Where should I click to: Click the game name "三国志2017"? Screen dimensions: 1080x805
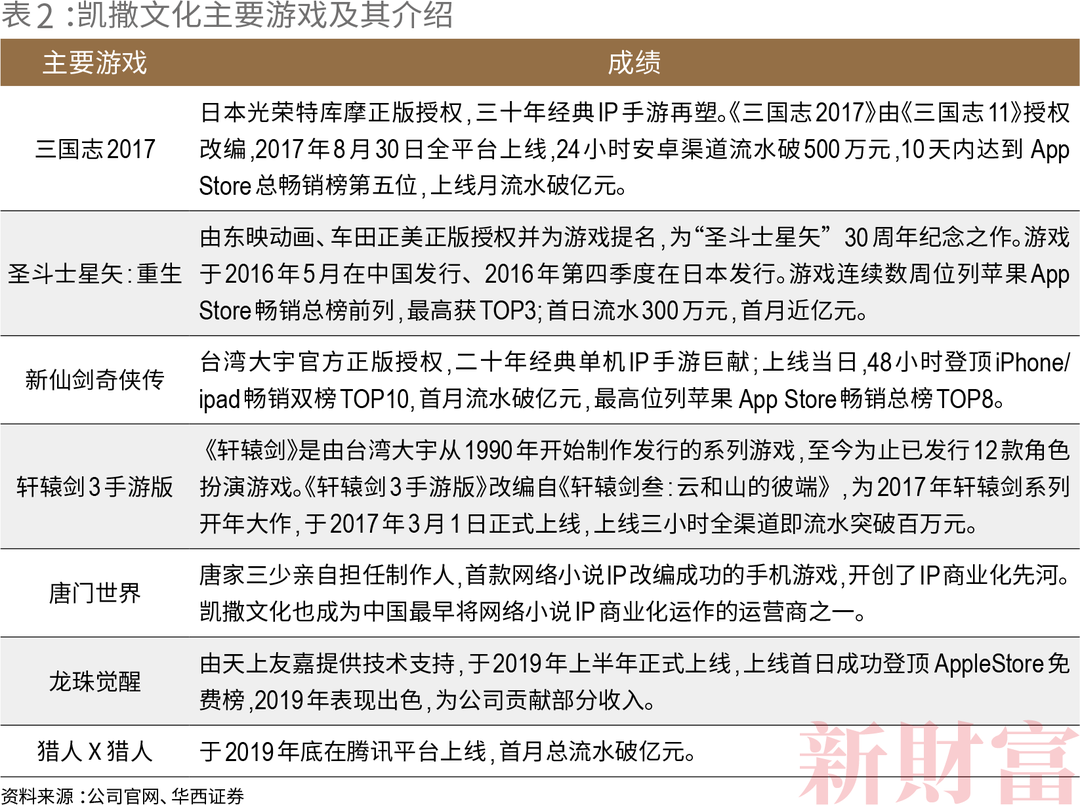coord(95,149)
